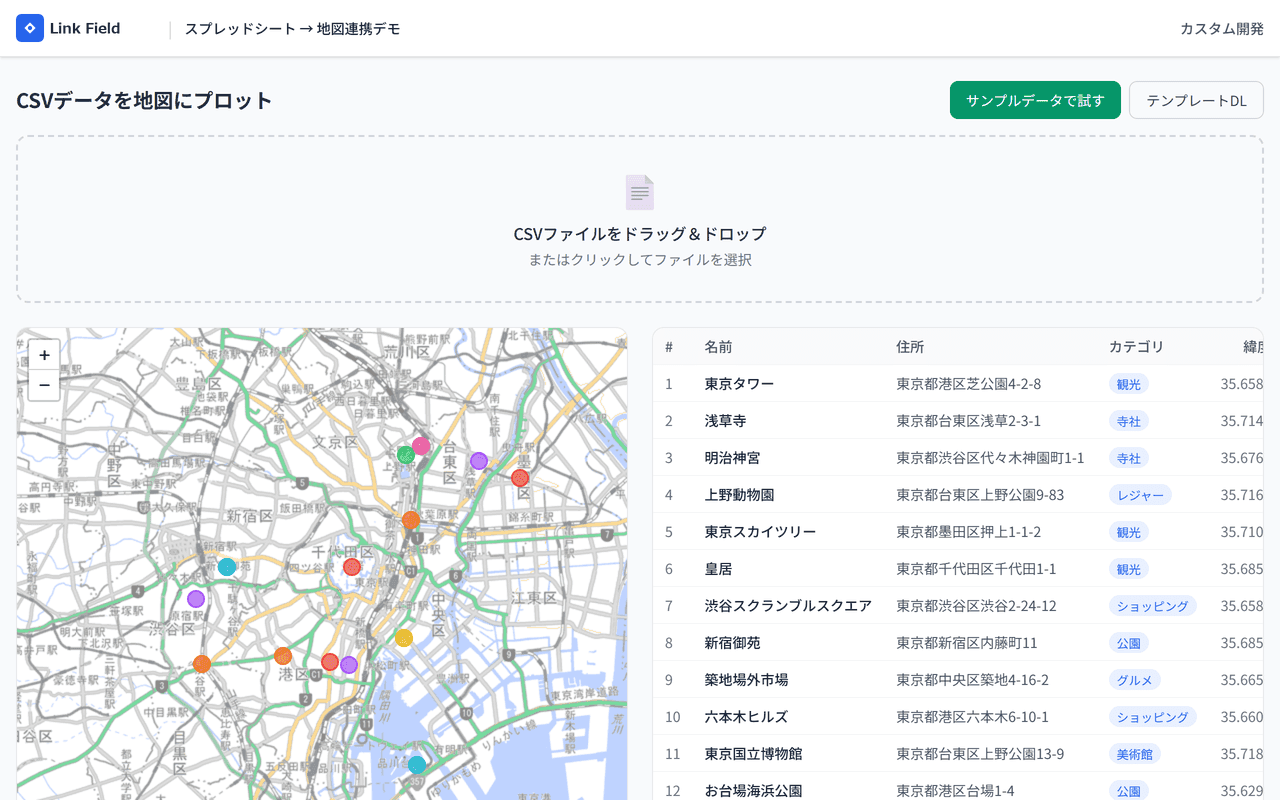Click address 東京都墨田区押上1-1-2
The height and width of the screenshot is (800, 1280).
[x=969, y=532]
